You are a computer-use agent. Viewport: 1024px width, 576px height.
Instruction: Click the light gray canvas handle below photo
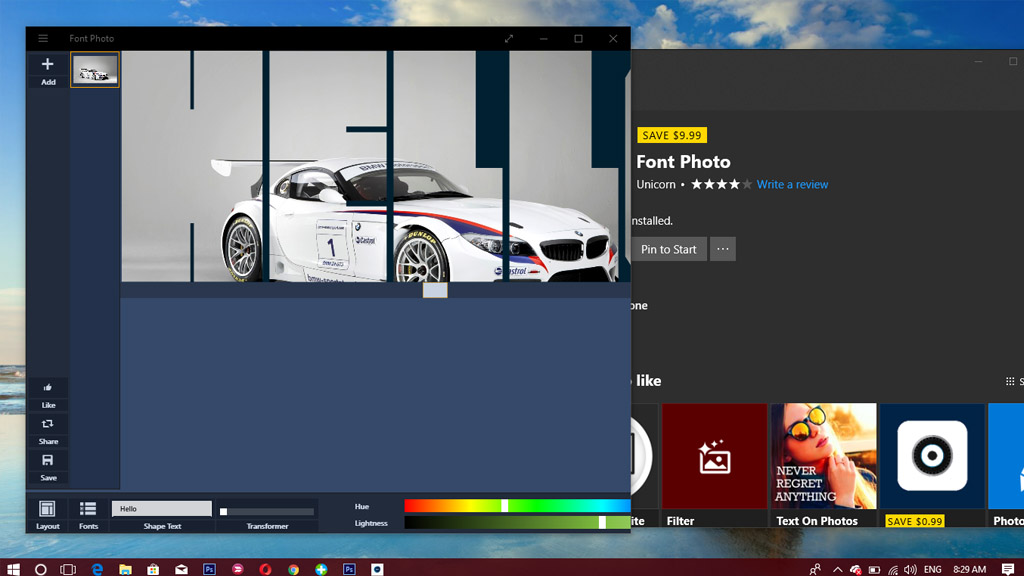click(x=435, y=290)
